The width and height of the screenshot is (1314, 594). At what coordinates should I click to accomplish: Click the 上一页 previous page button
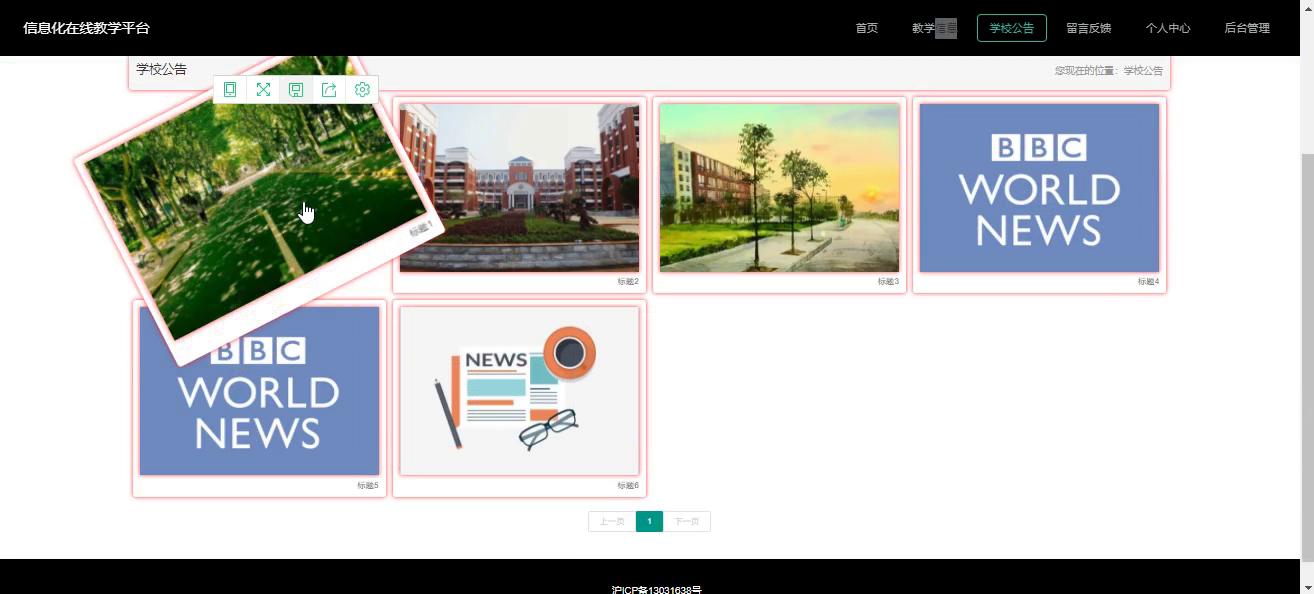[612, 522]
